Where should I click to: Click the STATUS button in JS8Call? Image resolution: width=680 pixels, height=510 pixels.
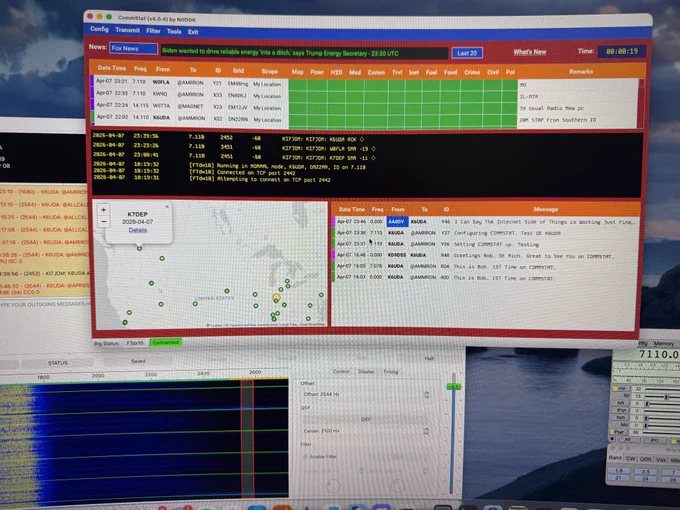[x=58, y=363]
